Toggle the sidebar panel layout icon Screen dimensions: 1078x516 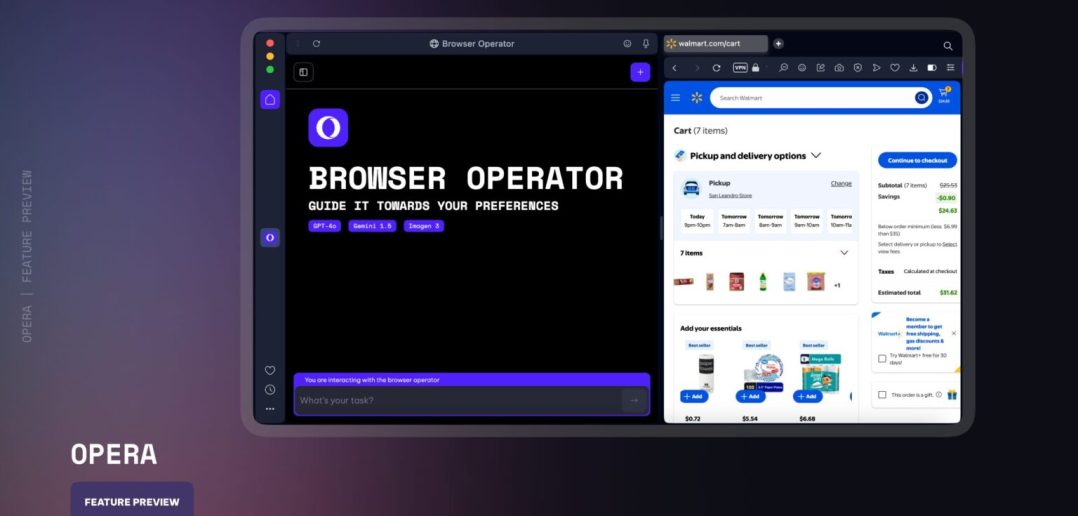(303, 72)
